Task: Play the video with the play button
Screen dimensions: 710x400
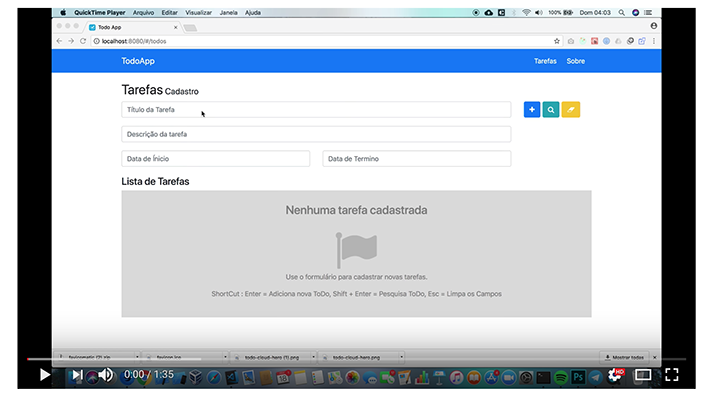Action: 44,375
